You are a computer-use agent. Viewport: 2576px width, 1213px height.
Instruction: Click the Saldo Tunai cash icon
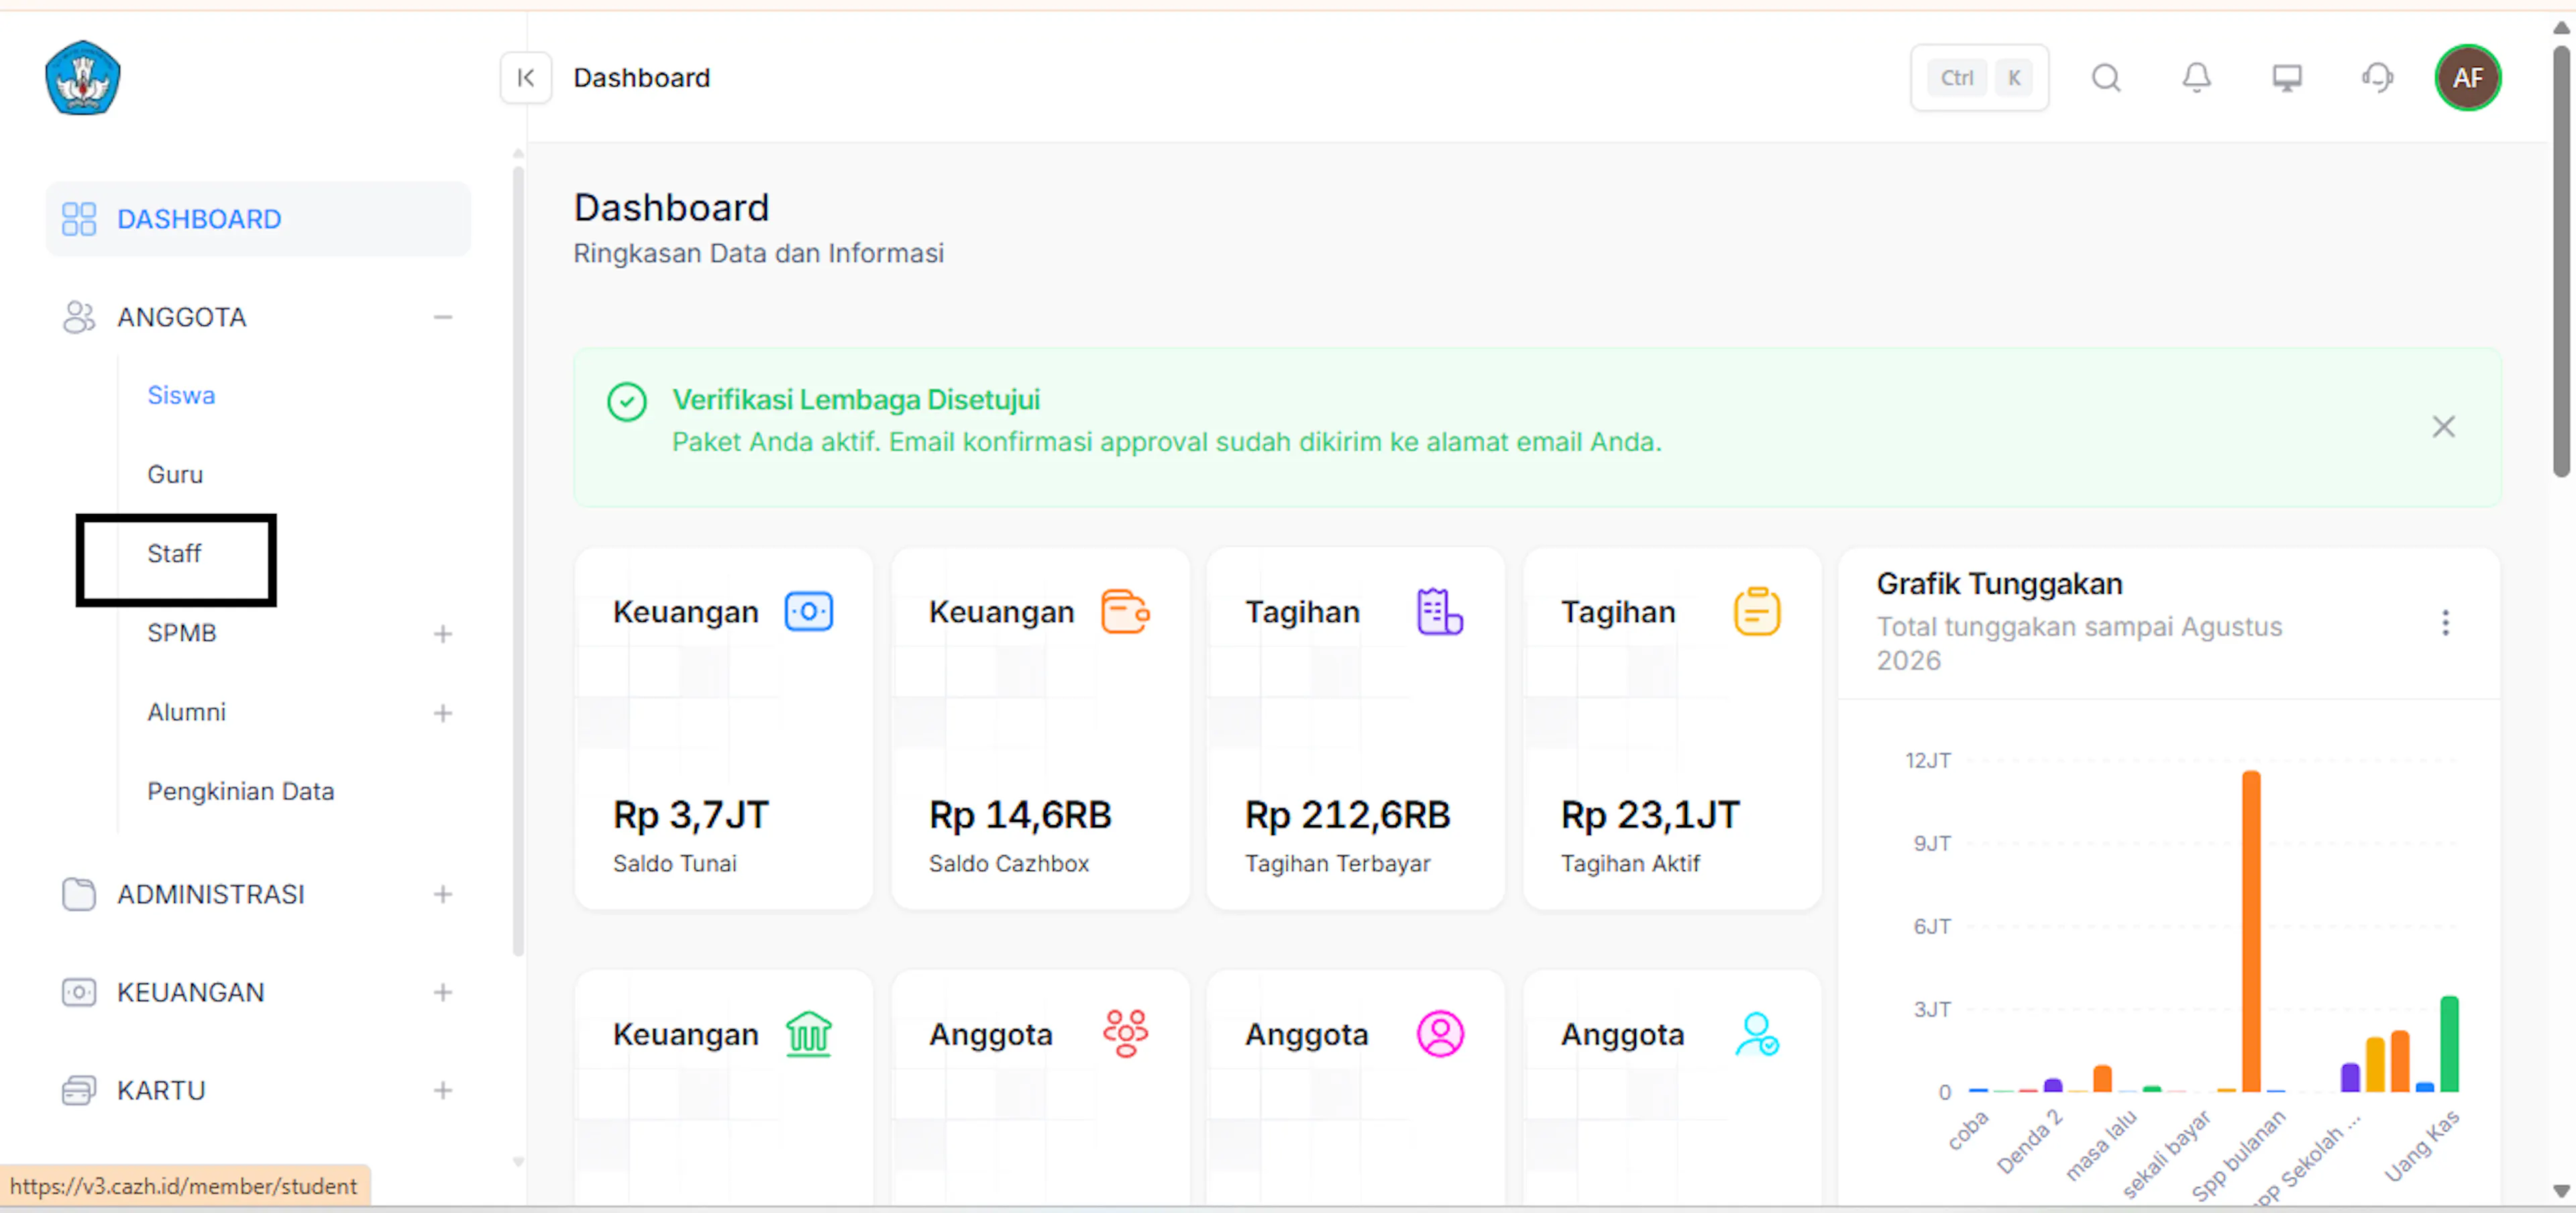tap(809, 611)
